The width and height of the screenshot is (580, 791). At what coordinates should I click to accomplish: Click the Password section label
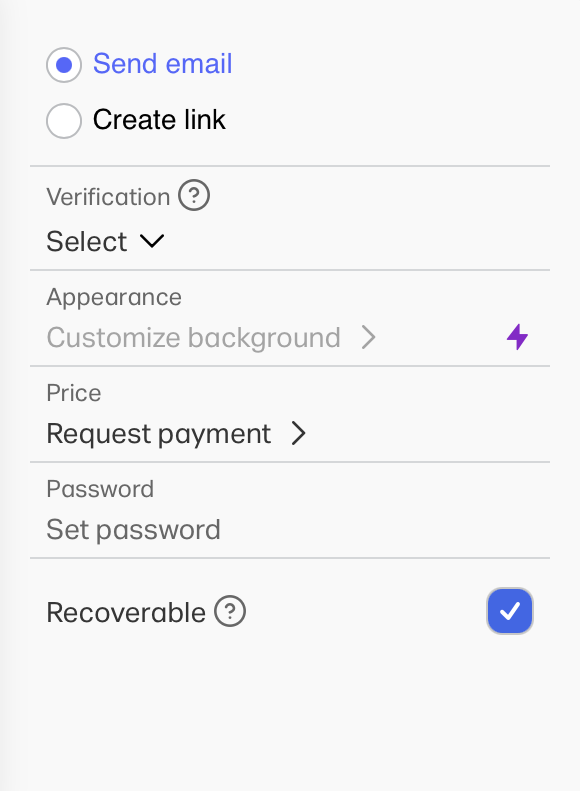(100, 489)
